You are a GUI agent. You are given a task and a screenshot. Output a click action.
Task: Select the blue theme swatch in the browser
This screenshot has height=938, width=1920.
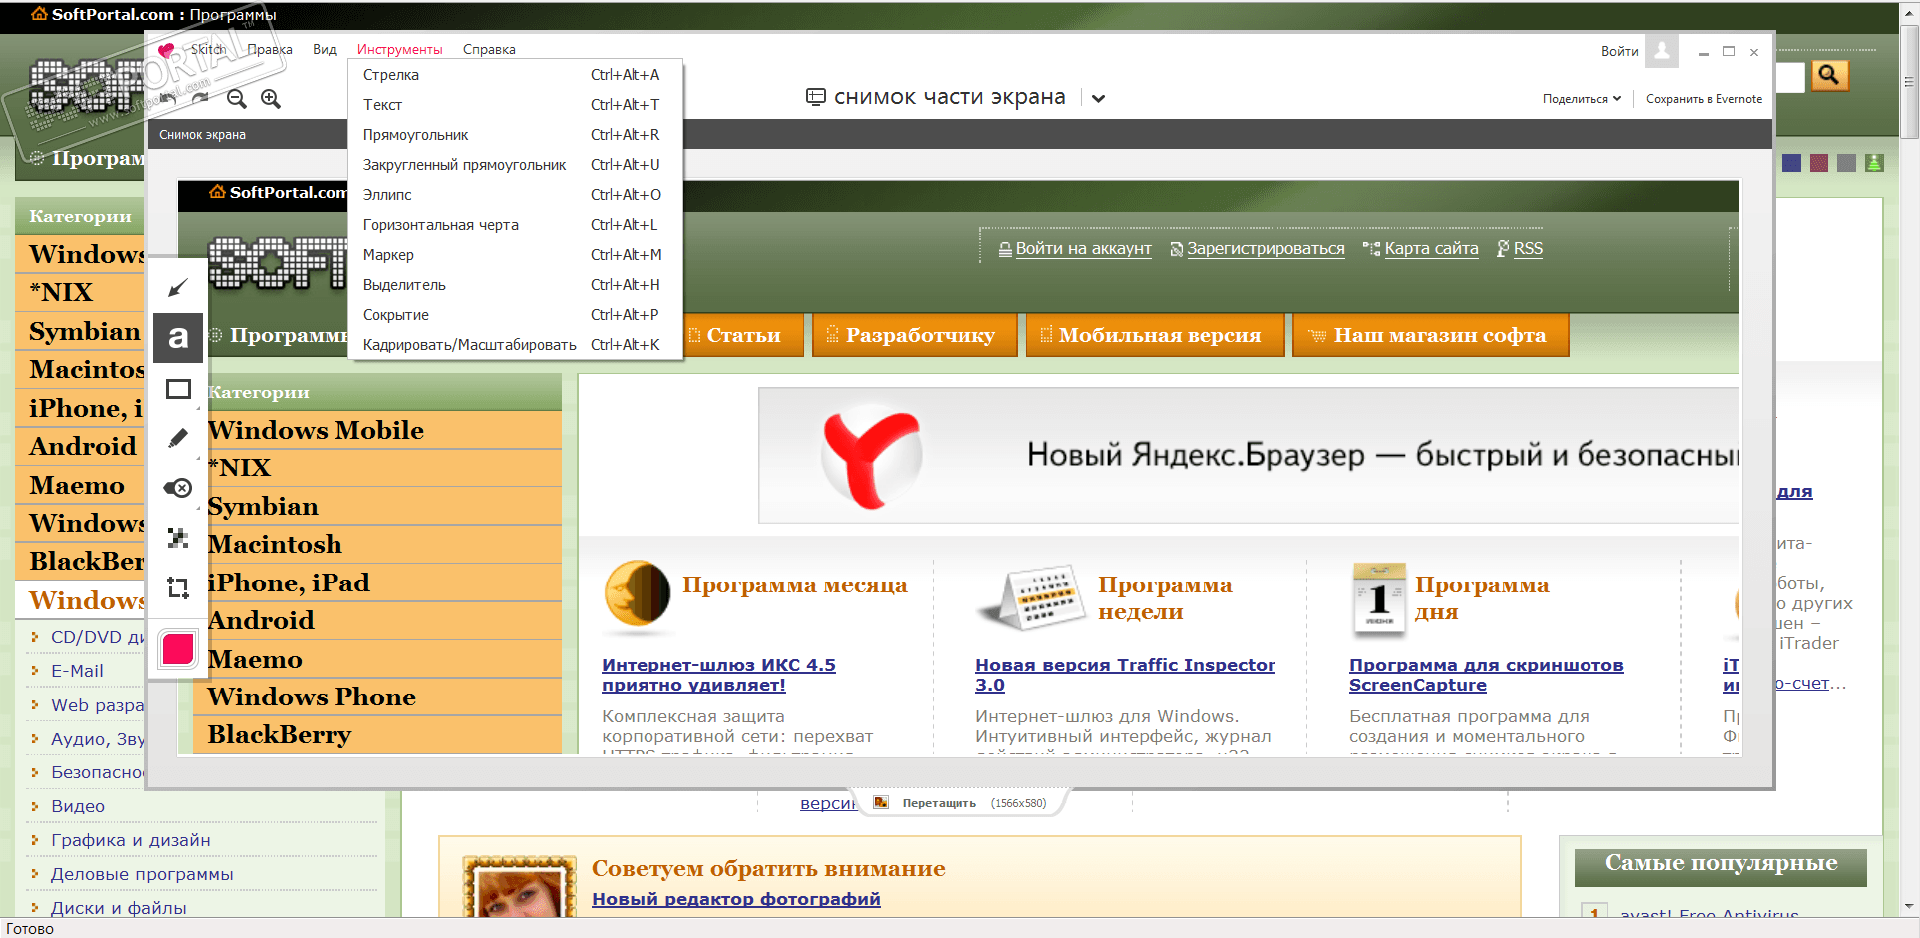(1791, 162)
